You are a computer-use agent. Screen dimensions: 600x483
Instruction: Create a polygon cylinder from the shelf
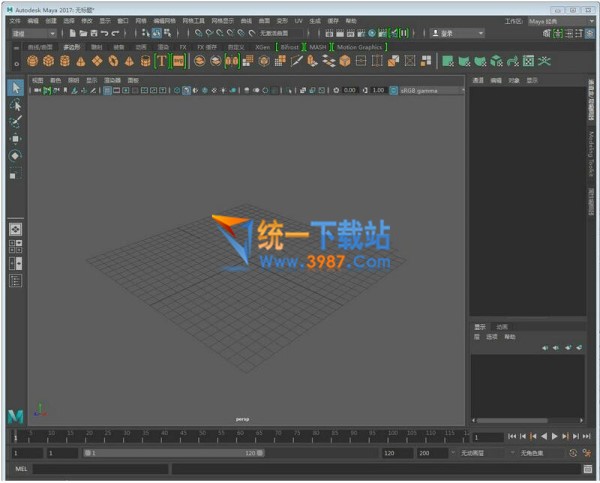click(x=65, y=61)
